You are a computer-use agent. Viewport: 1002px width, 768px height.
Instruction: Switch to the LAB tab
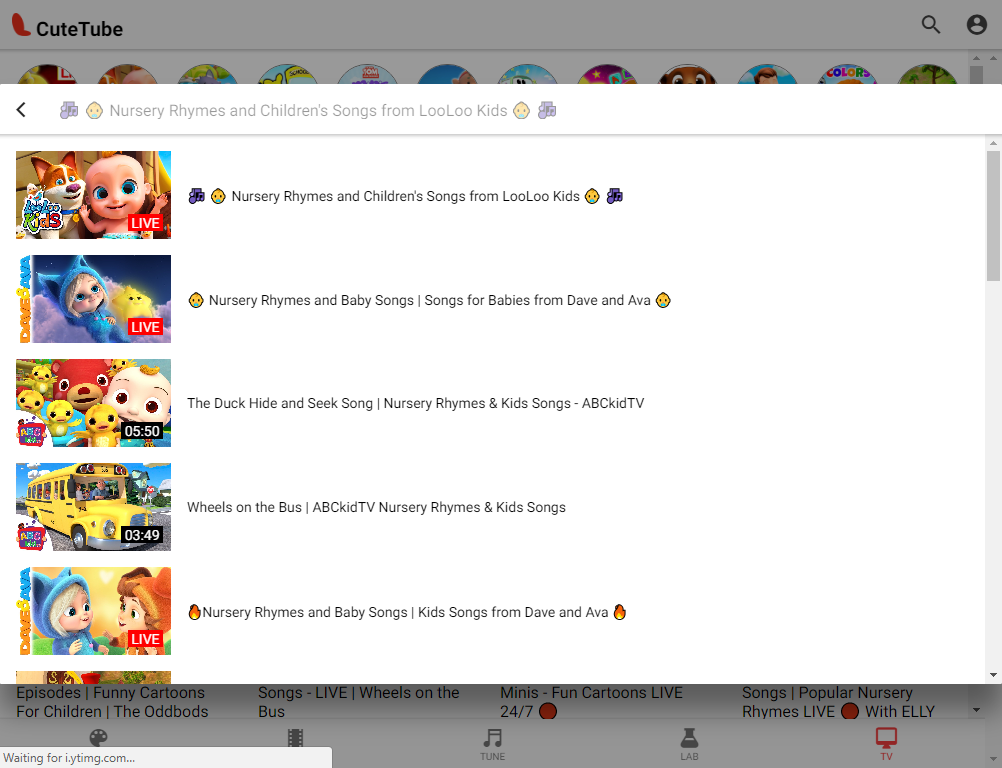pyautogui.click(x=689, y=744)
